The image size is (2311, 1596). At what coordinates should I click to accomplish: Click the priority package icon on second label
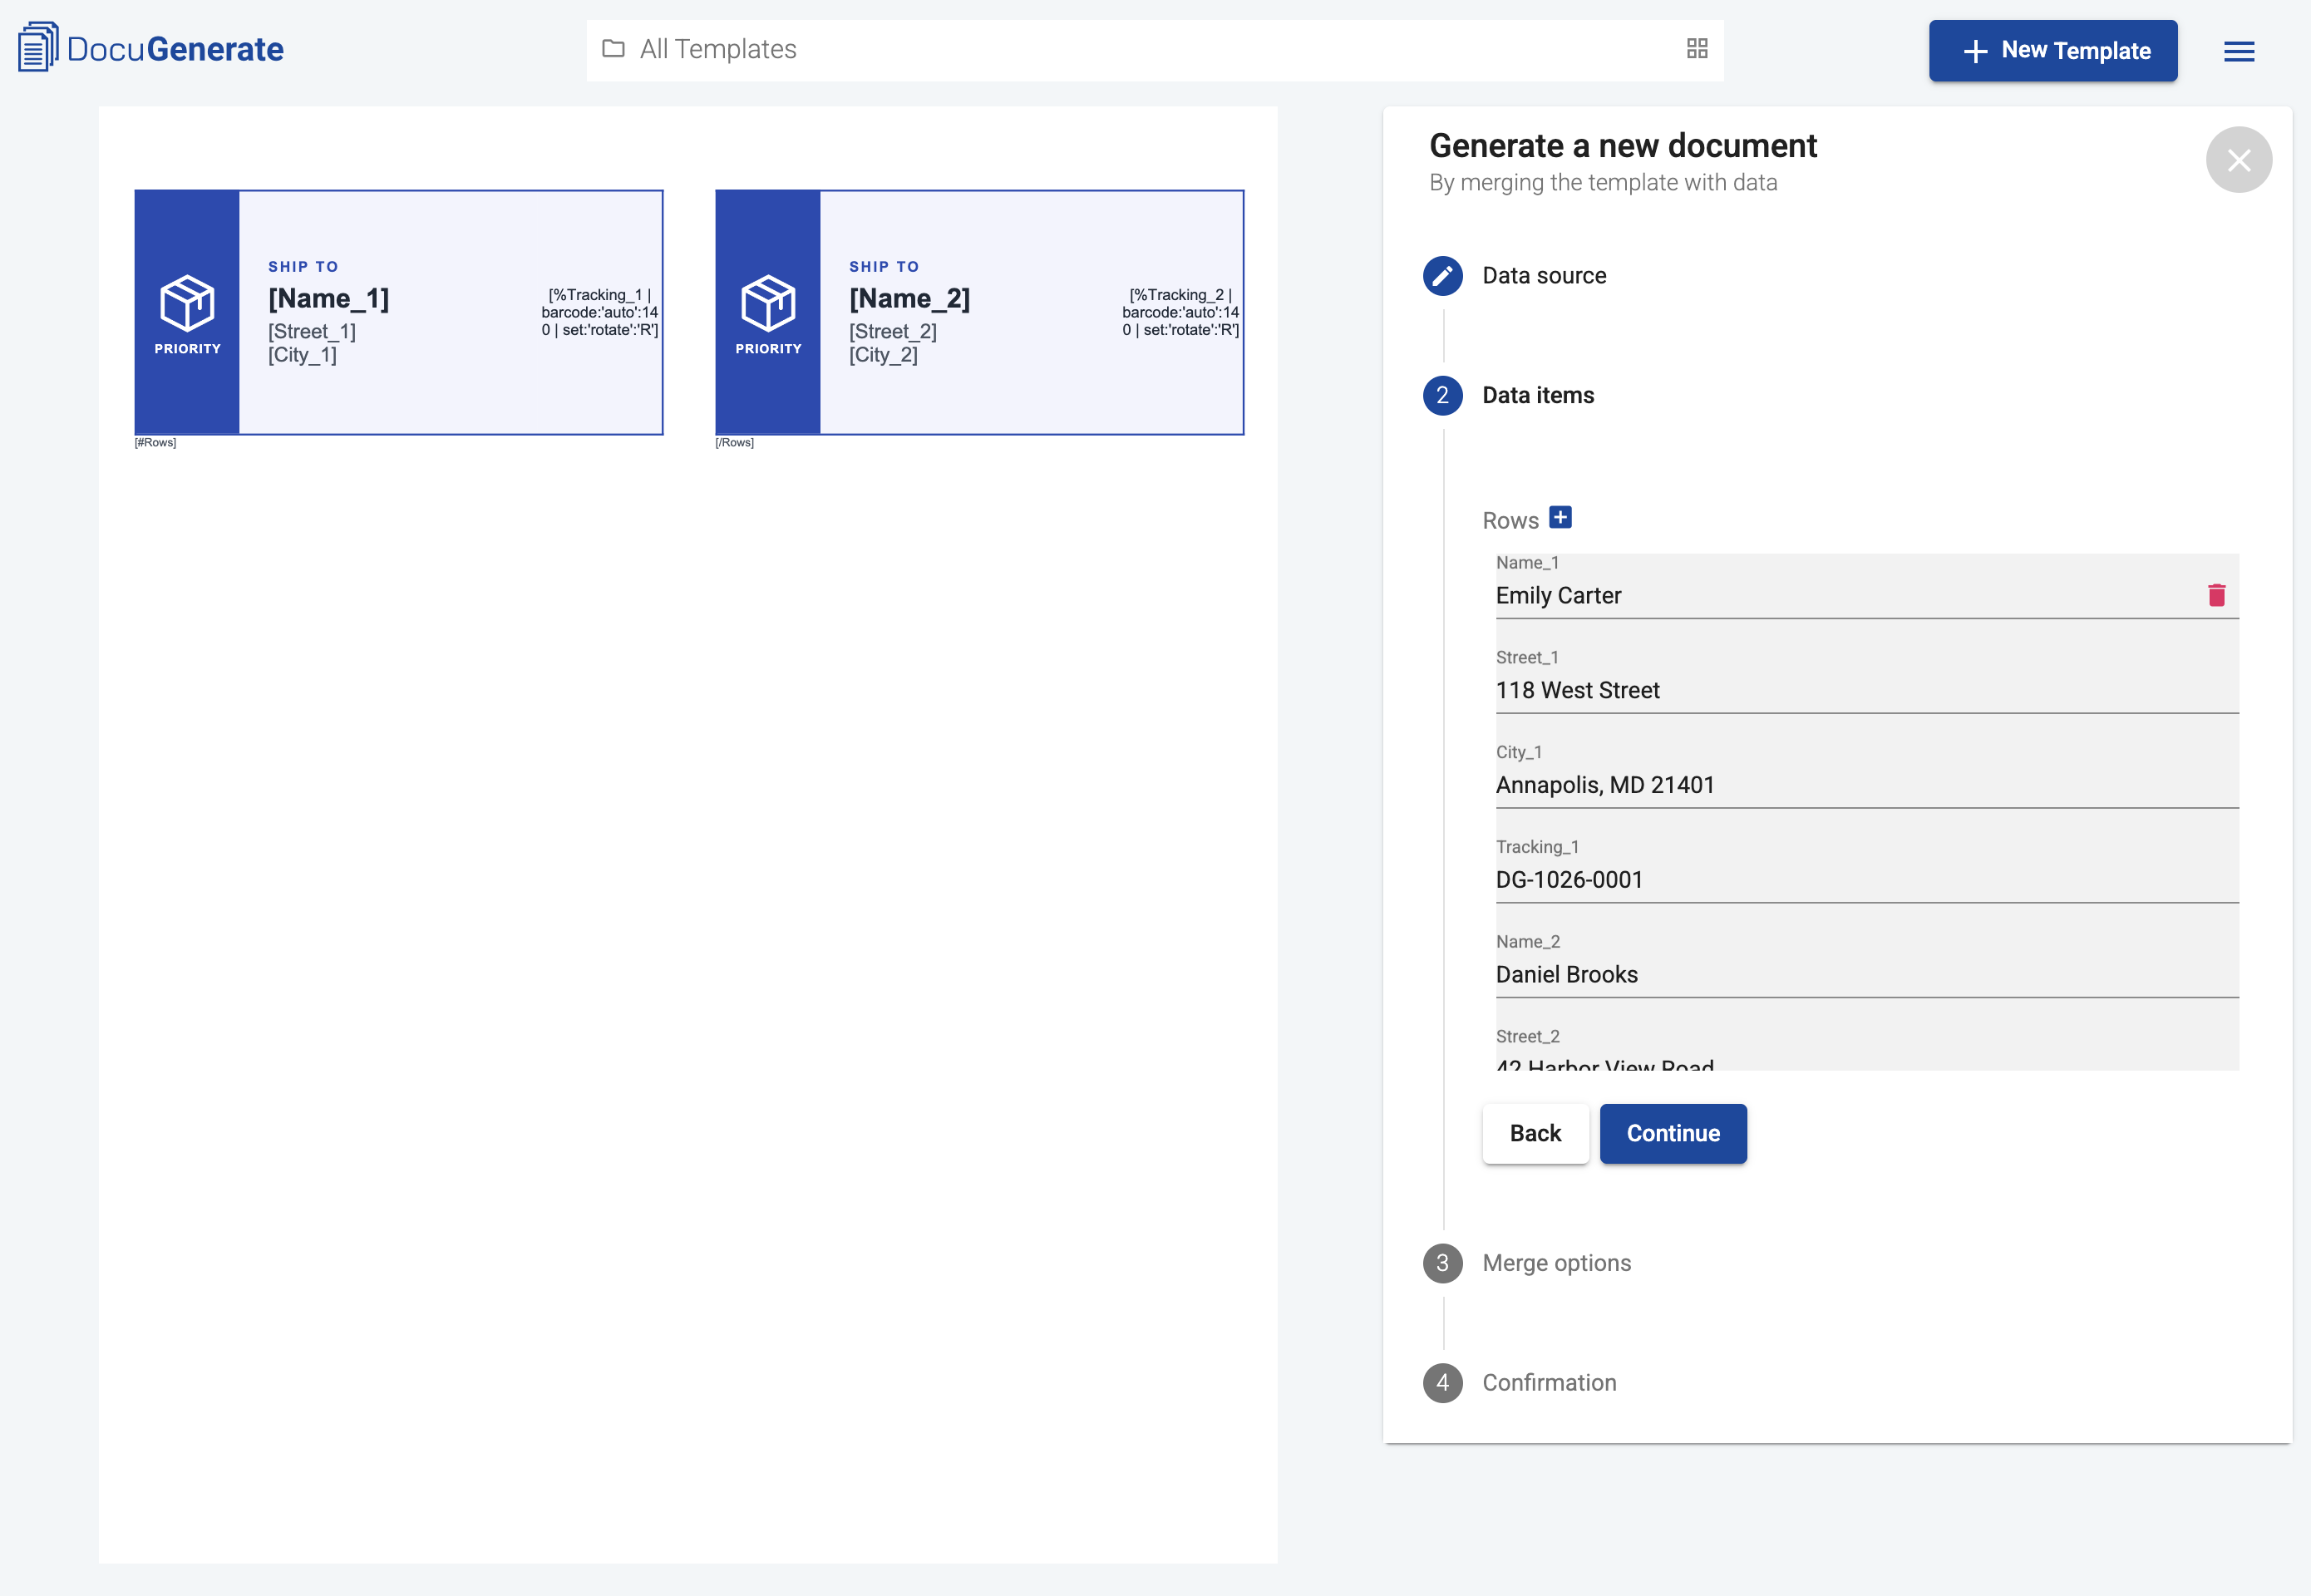point(768,303)
